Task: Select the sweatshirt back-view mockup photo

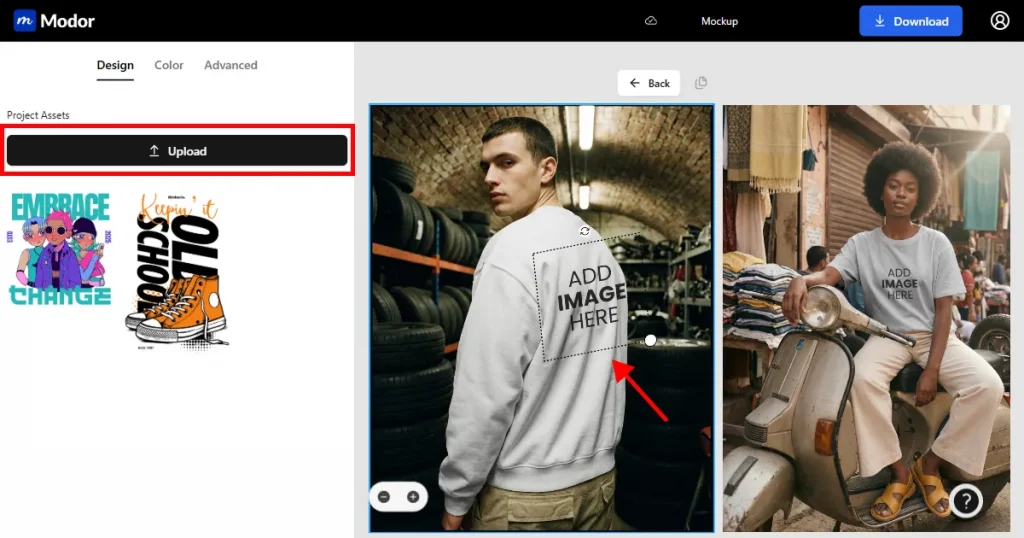Action: tap(541, 318)
